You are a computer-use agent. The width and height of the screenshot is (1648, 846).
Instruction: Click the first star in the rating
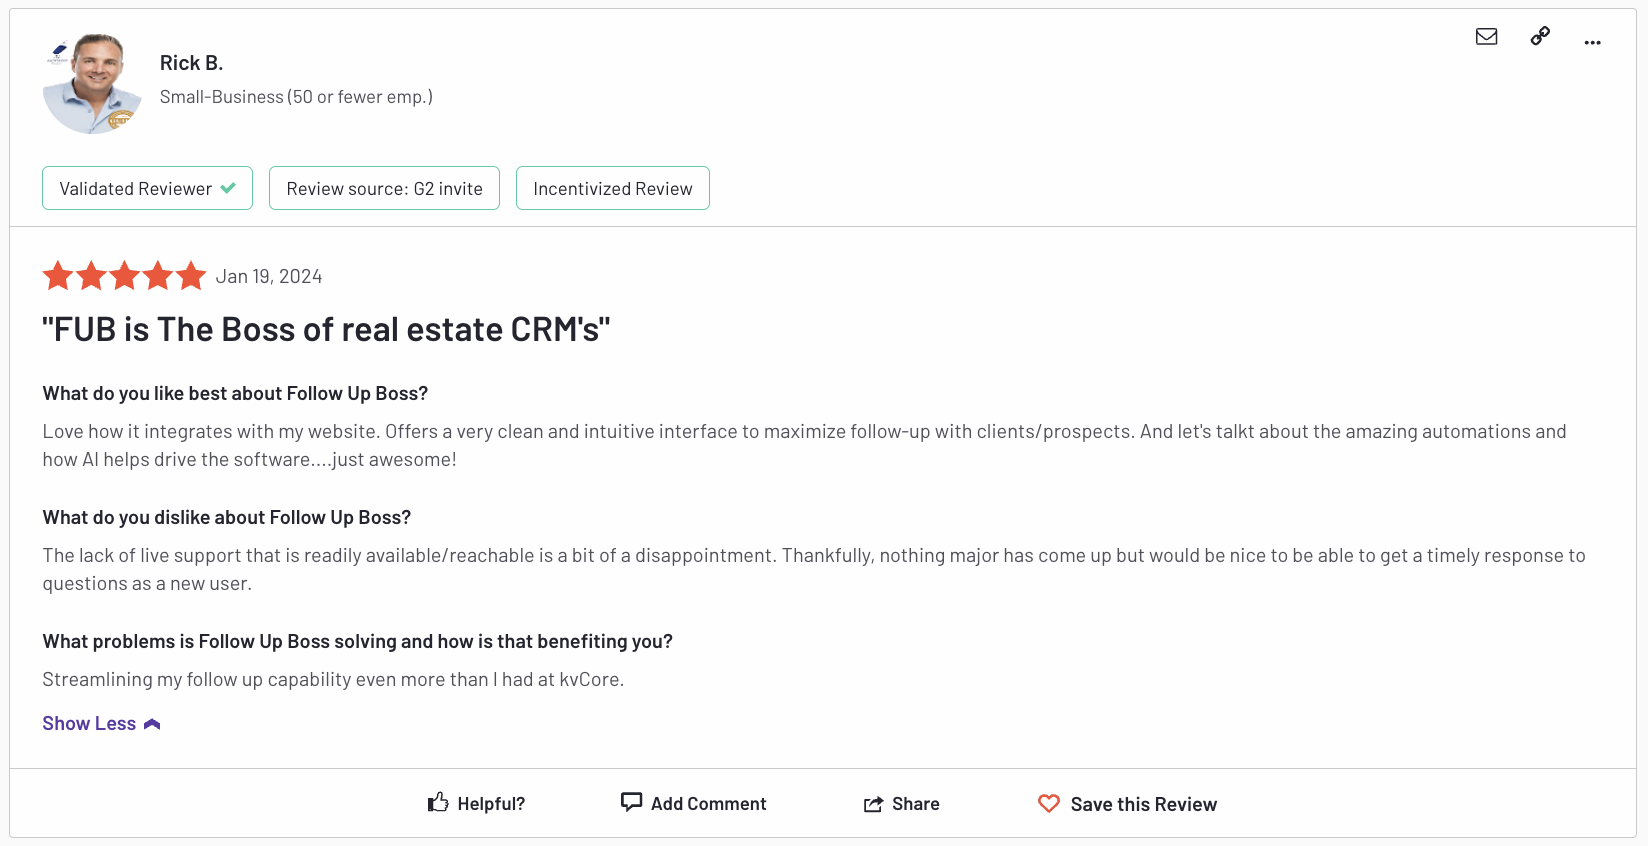pyautogui.click(x=58, y=276)
